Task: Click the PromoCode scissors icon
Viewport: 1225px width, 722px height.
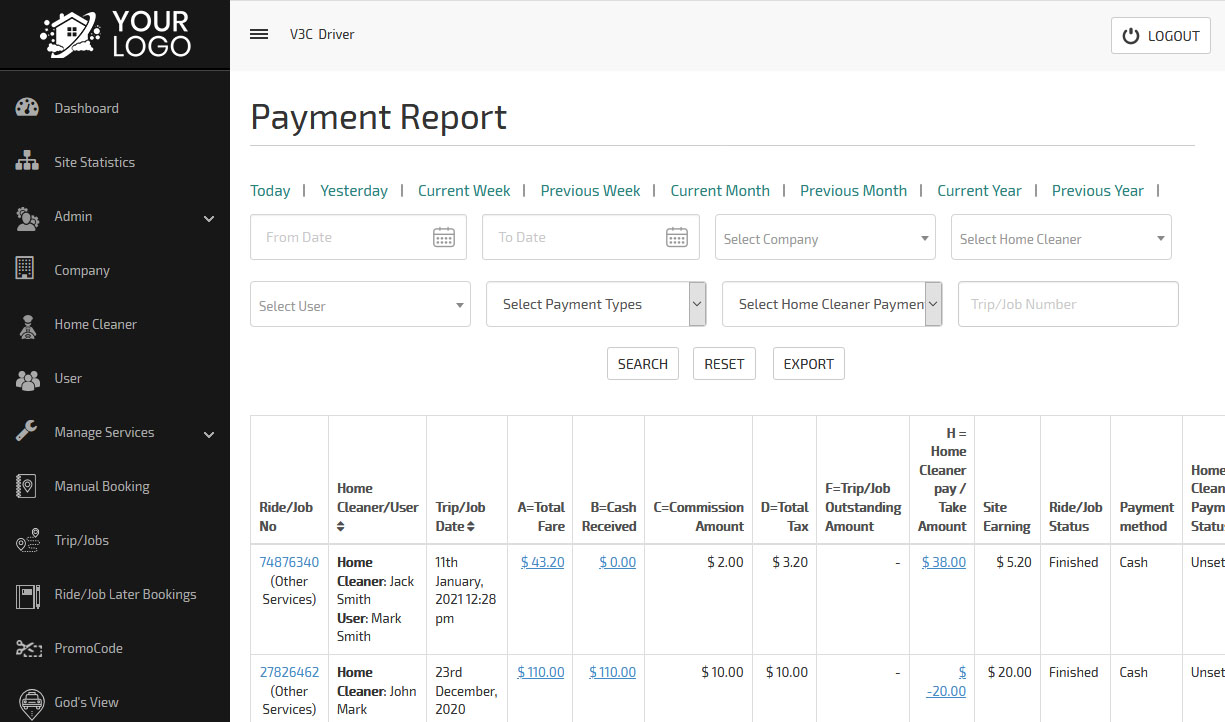Action: [27, 648]
